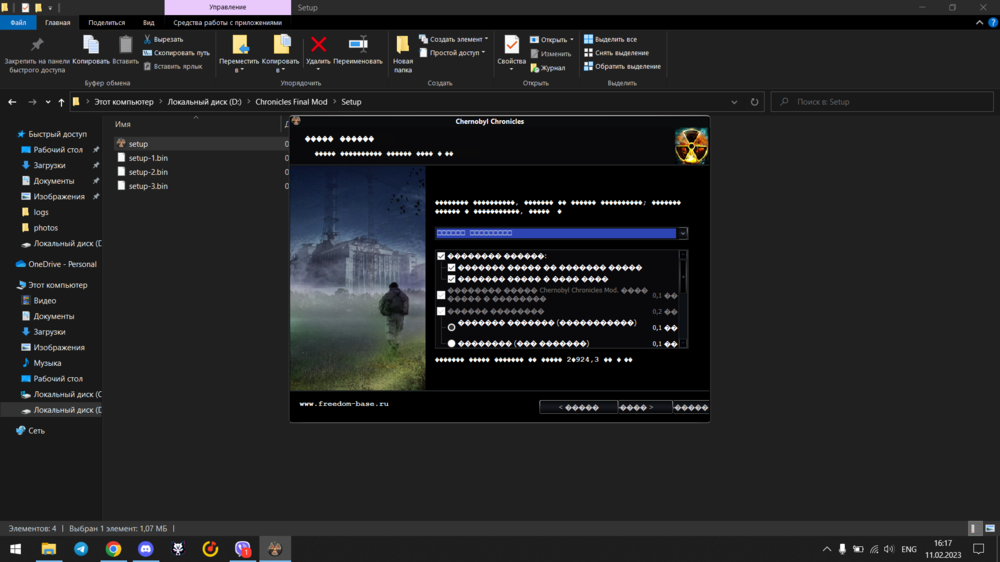Uncheck the second checkbox in component list
Image resolution: width=1000 pixels, height=562 pixels.
451,268
